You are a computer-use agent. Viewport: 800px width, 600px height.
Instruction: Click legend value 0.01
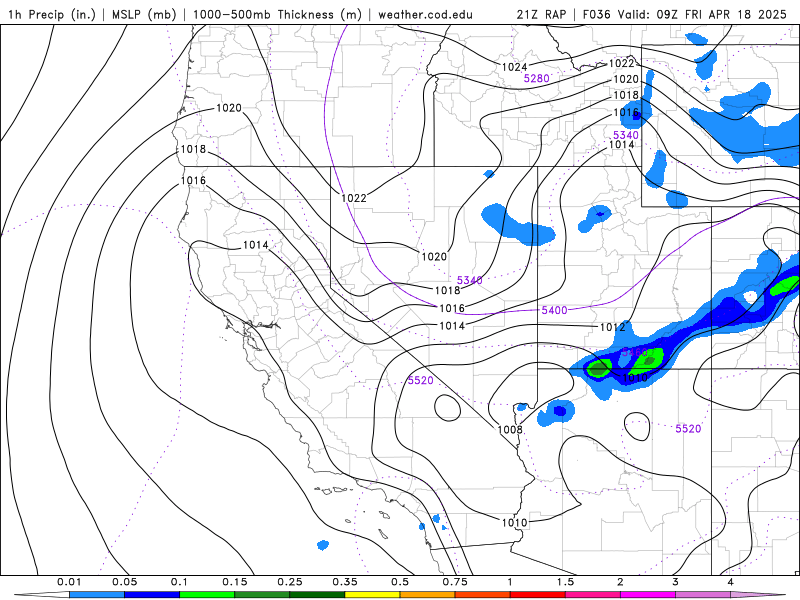click(x=69, y=582)
